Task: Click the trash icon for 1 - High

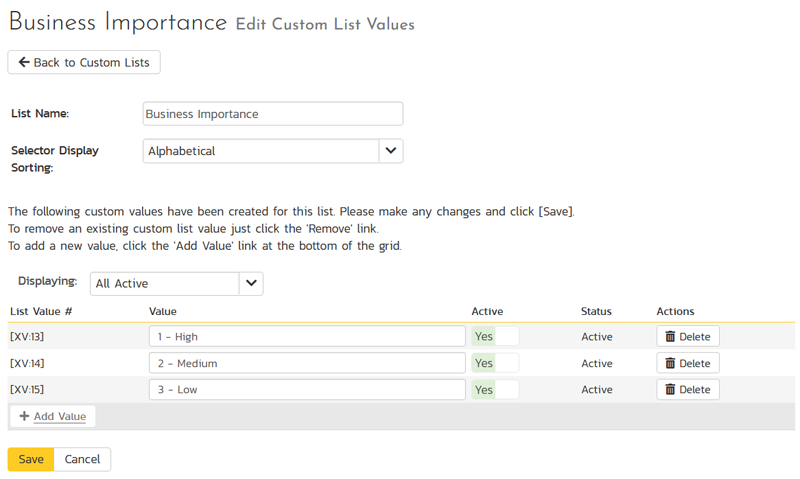Action: pos(670,337)
